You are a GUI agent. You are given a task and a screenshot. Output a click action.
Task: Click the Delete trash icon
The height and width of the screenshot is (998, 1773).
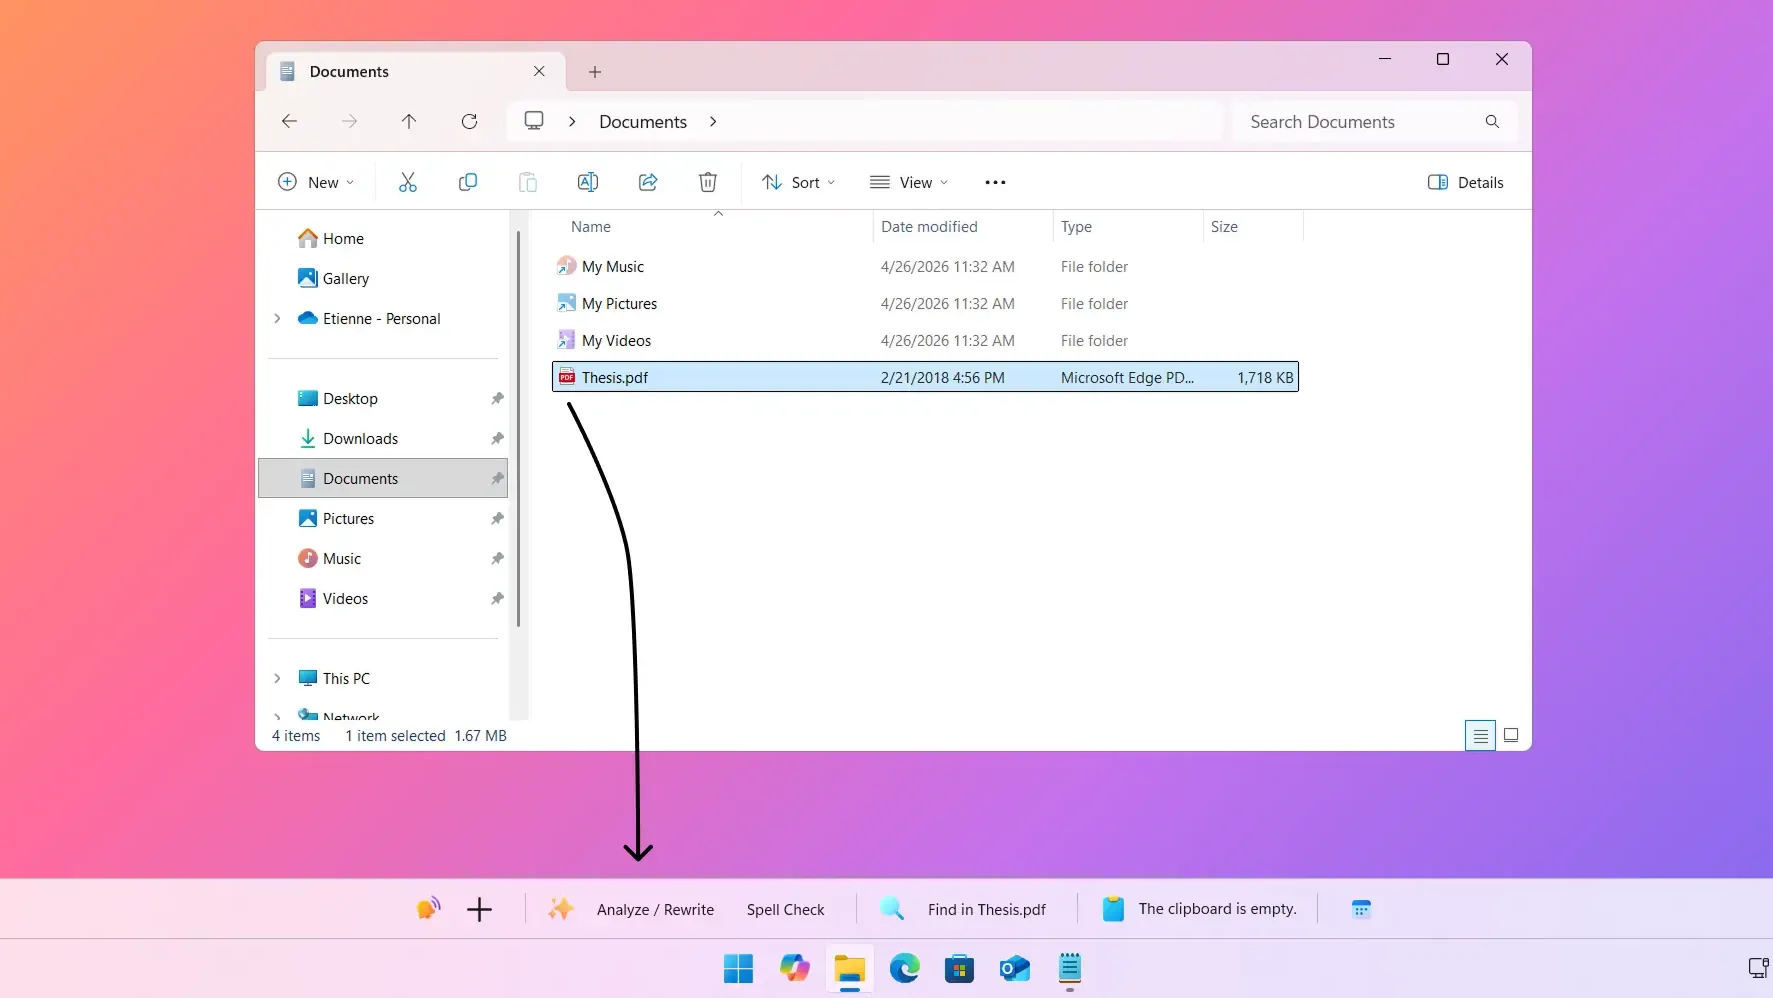point(708,182)
